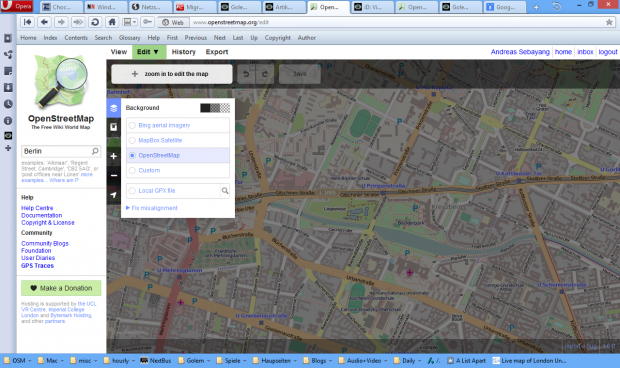620x368 pixels.
Task: Click the redo arrow in editor toolbar
Action: [265, 74]
